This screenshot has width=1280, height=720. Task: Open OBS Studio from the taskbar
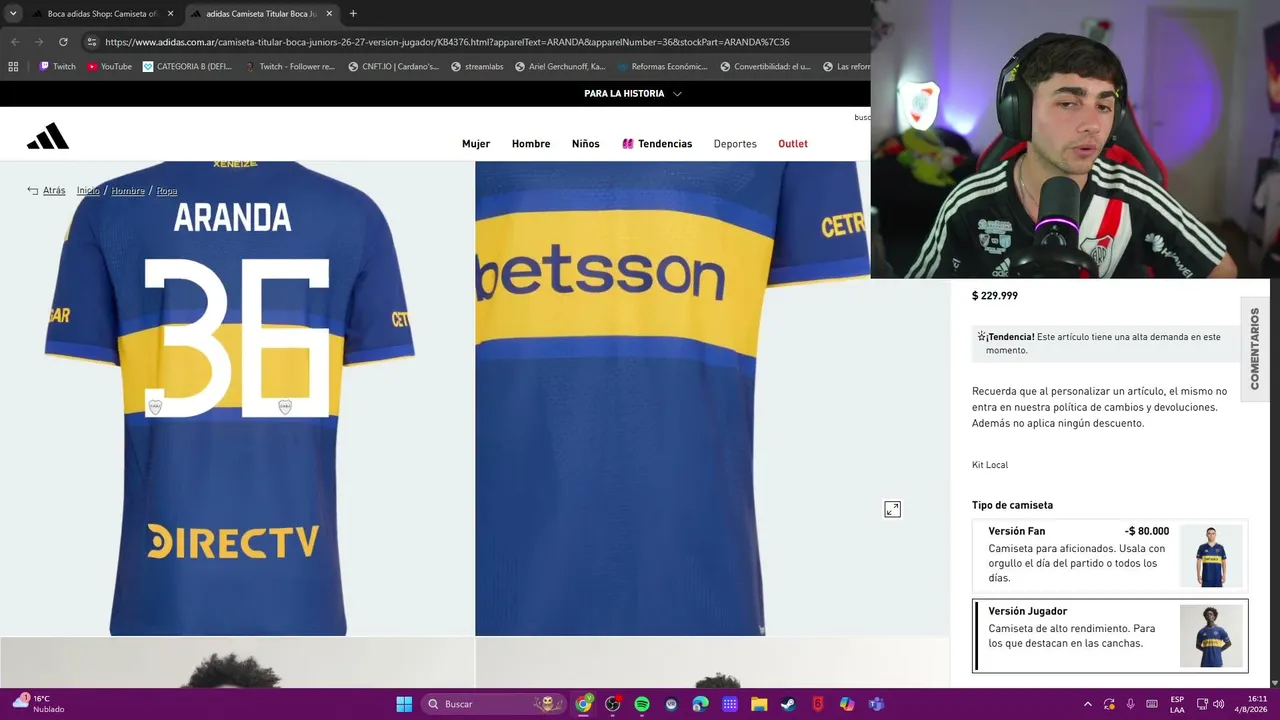pyautogui.click(x=612, y=704)
